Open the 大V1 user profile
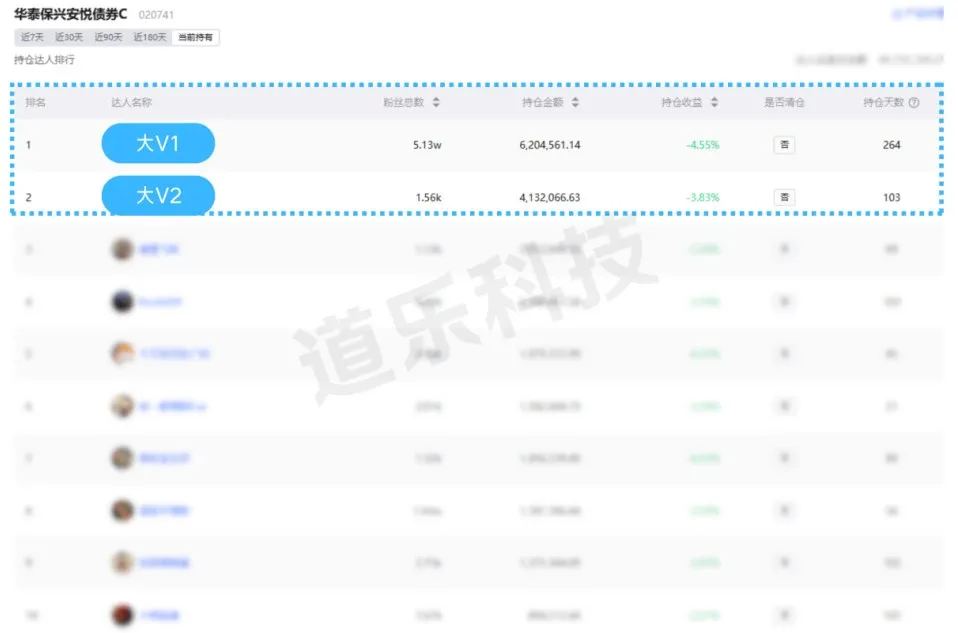This screenshot has height=633, width=958. coord(158,144)
